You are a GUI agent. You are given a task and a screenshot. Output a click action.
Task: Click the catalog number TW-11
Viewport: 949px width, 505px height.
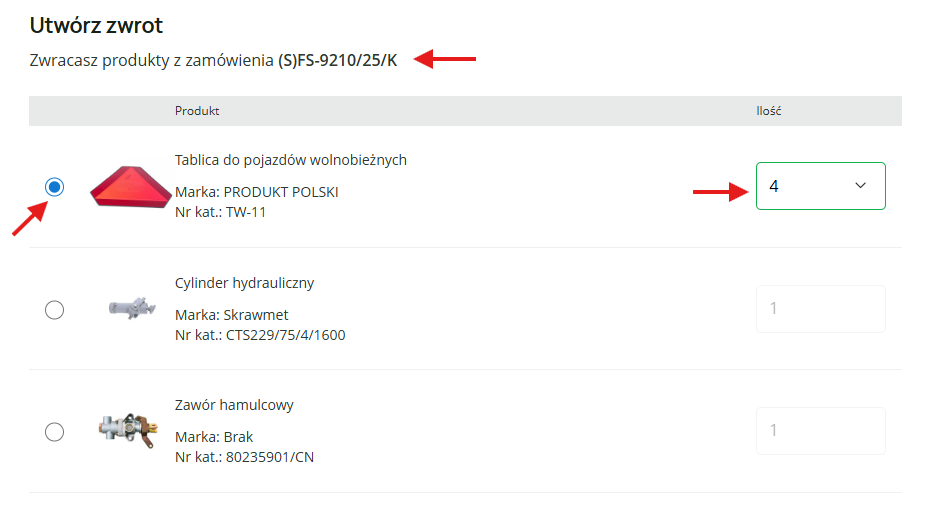246,212
